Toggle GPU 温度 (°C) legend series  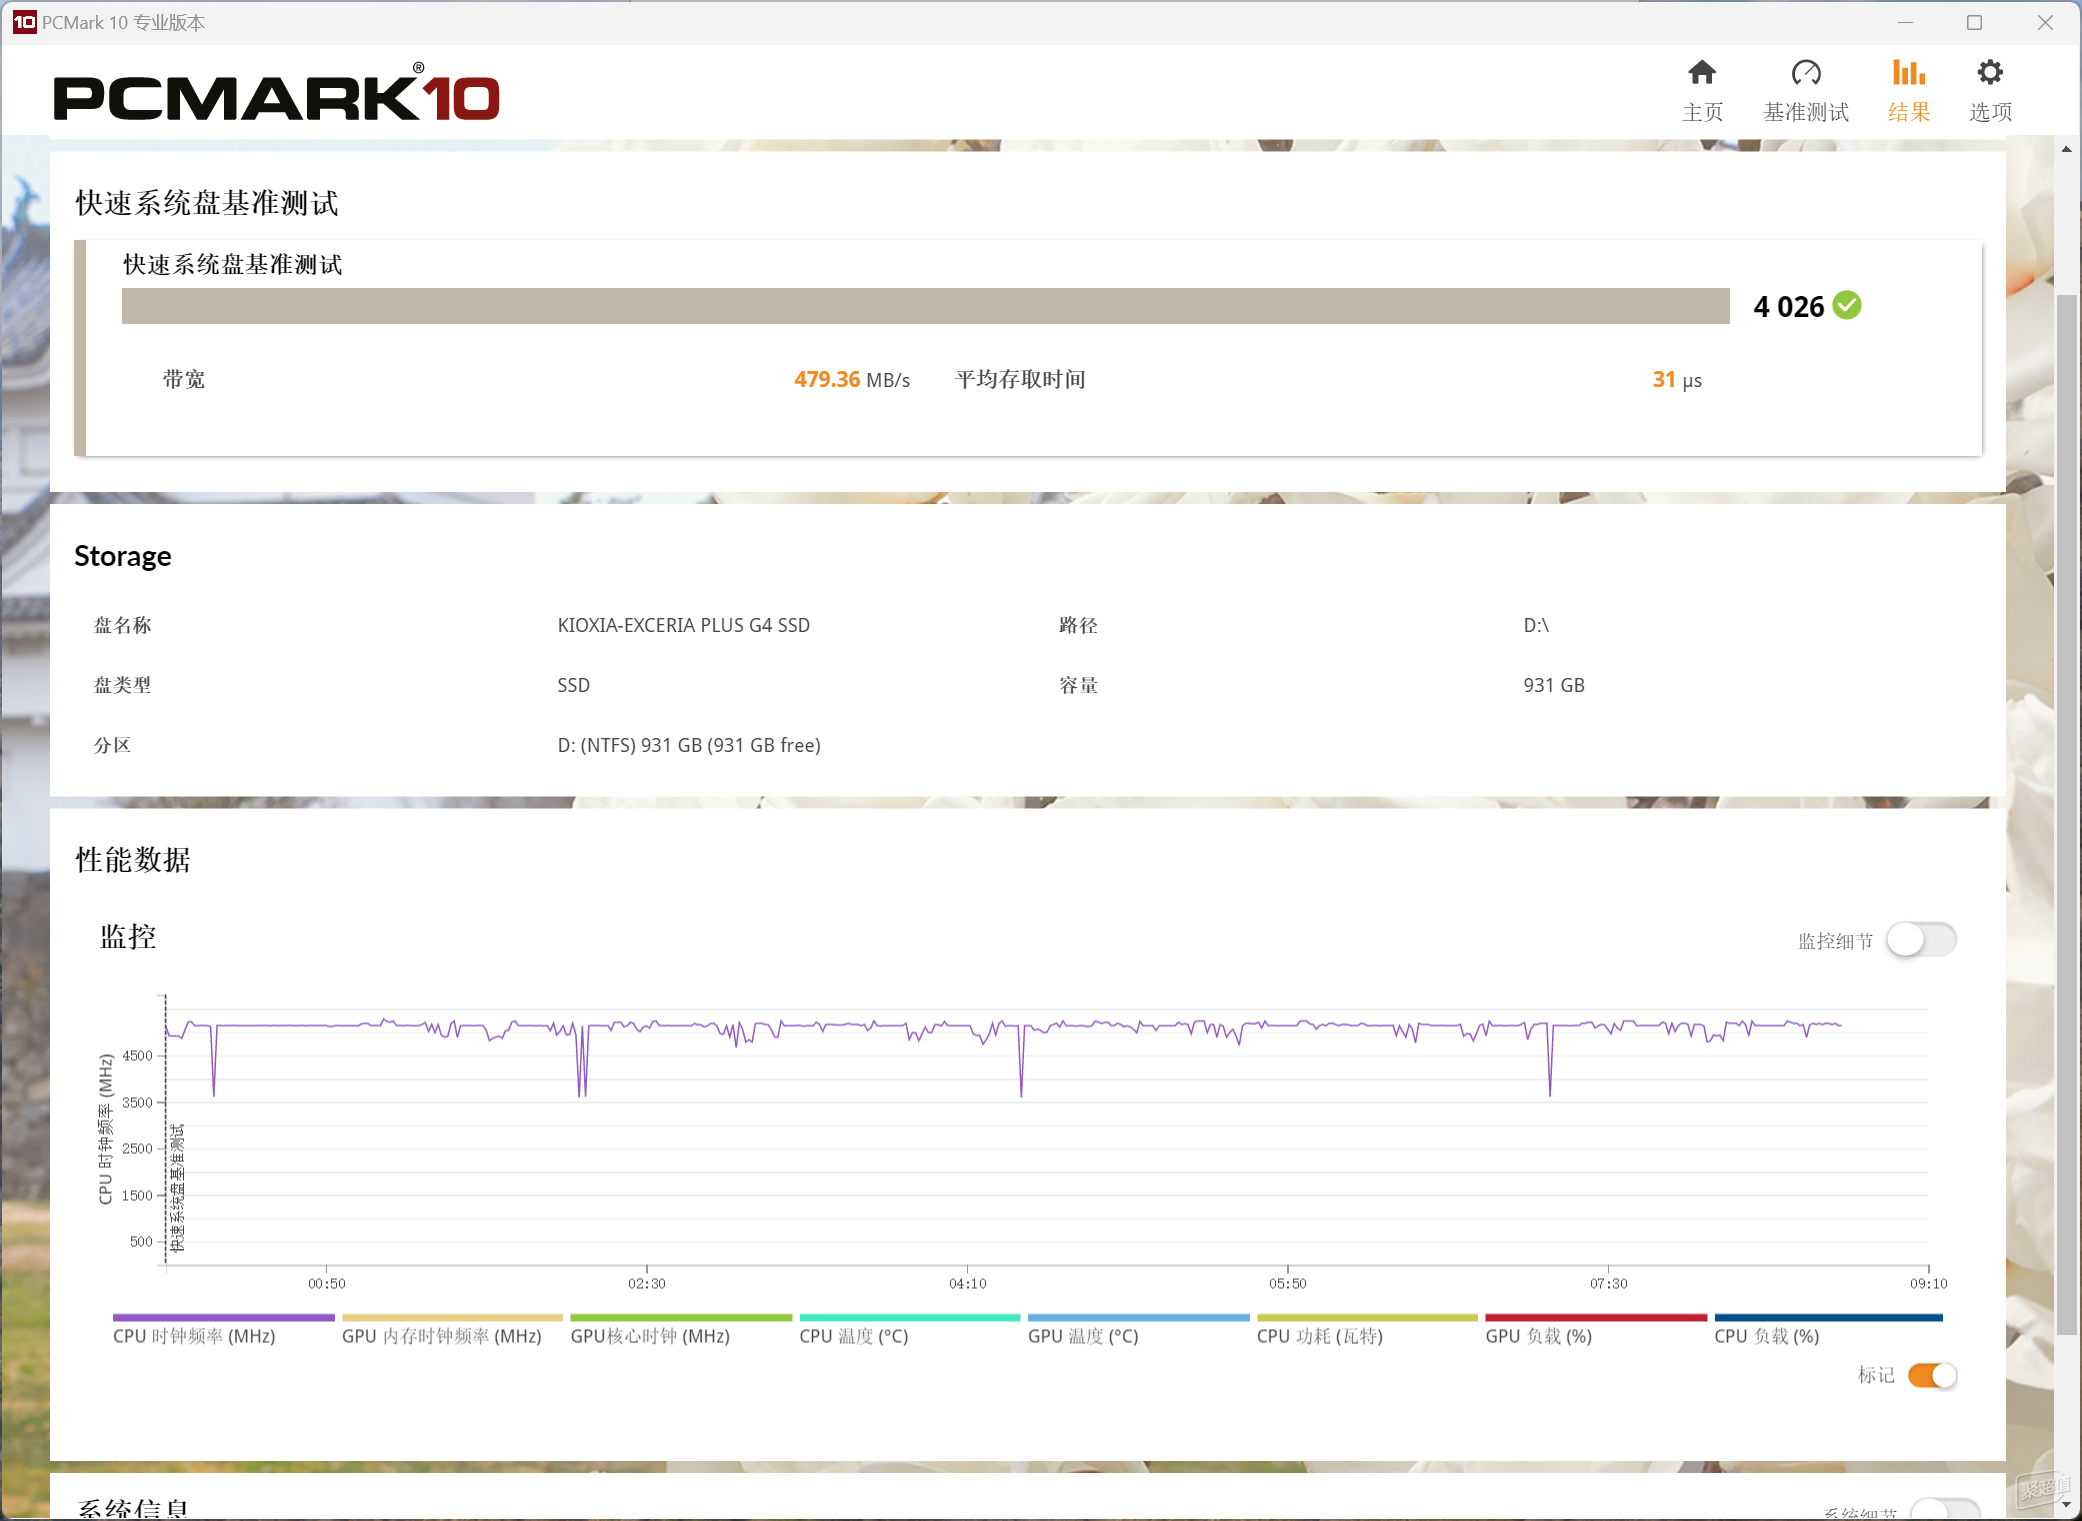click(x=1138, y=1330)
